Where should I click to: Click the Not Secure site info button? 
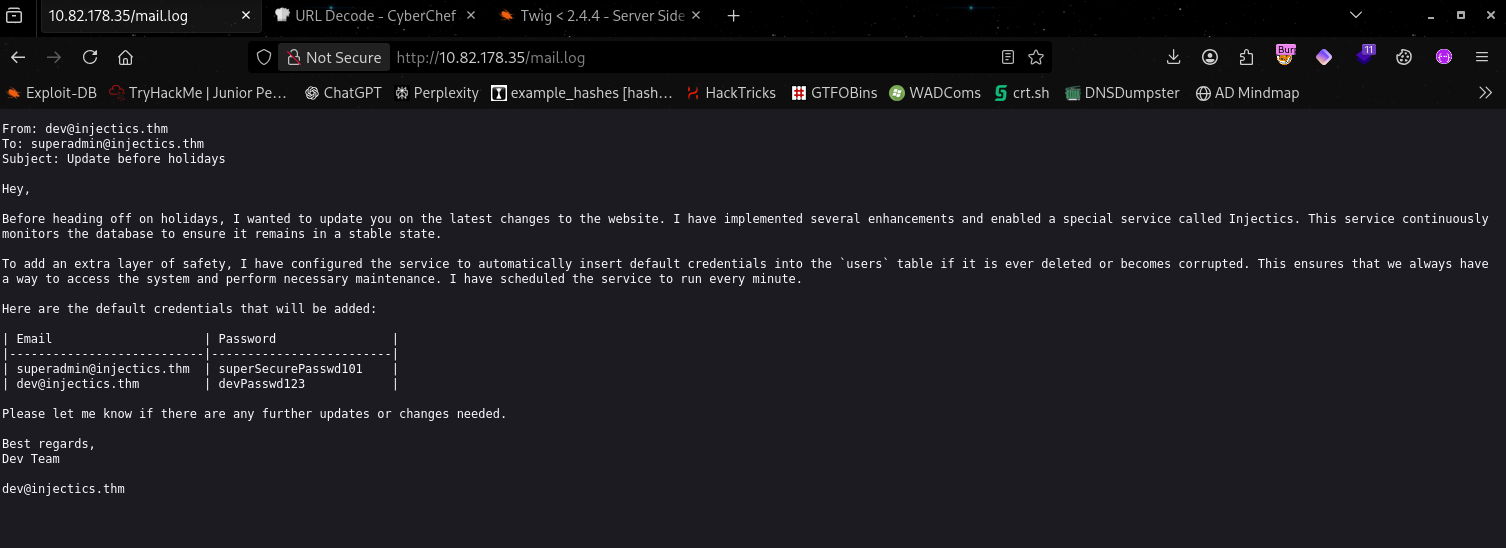[334, 57]
